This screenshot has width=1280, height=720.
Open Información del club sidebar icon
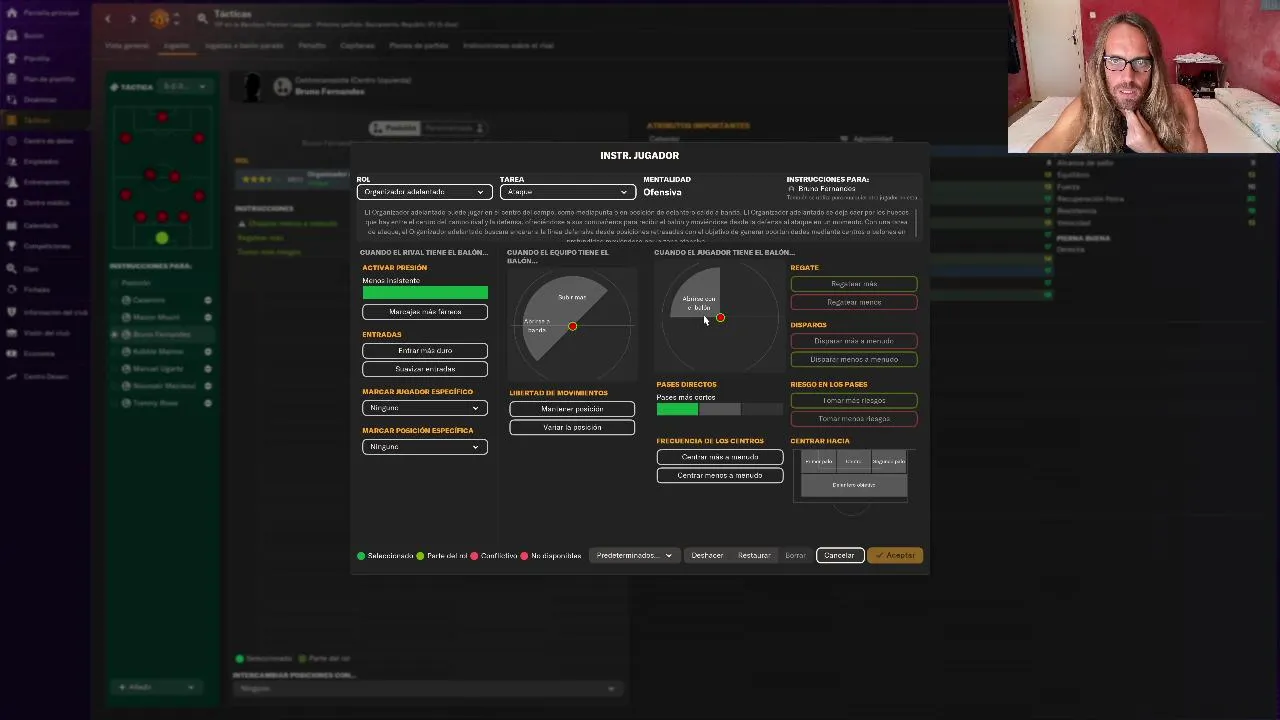(x=11, y=312)
